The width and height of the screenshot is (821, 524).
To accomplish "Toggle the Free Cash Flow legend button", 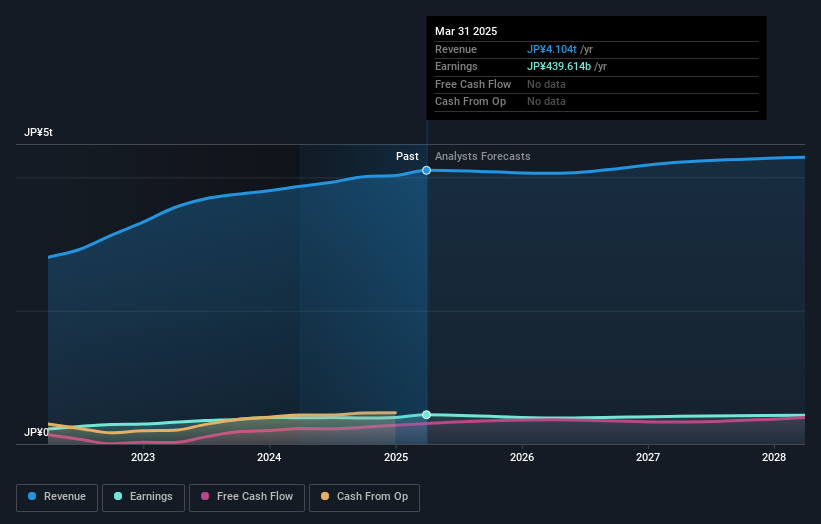I will click(247, 497).
